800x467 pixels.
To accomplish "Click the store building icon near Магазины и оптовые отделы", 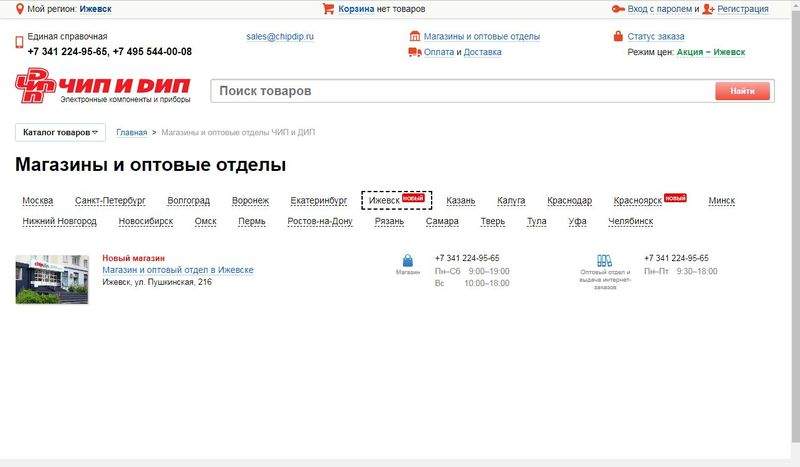I will click(415, 36).
